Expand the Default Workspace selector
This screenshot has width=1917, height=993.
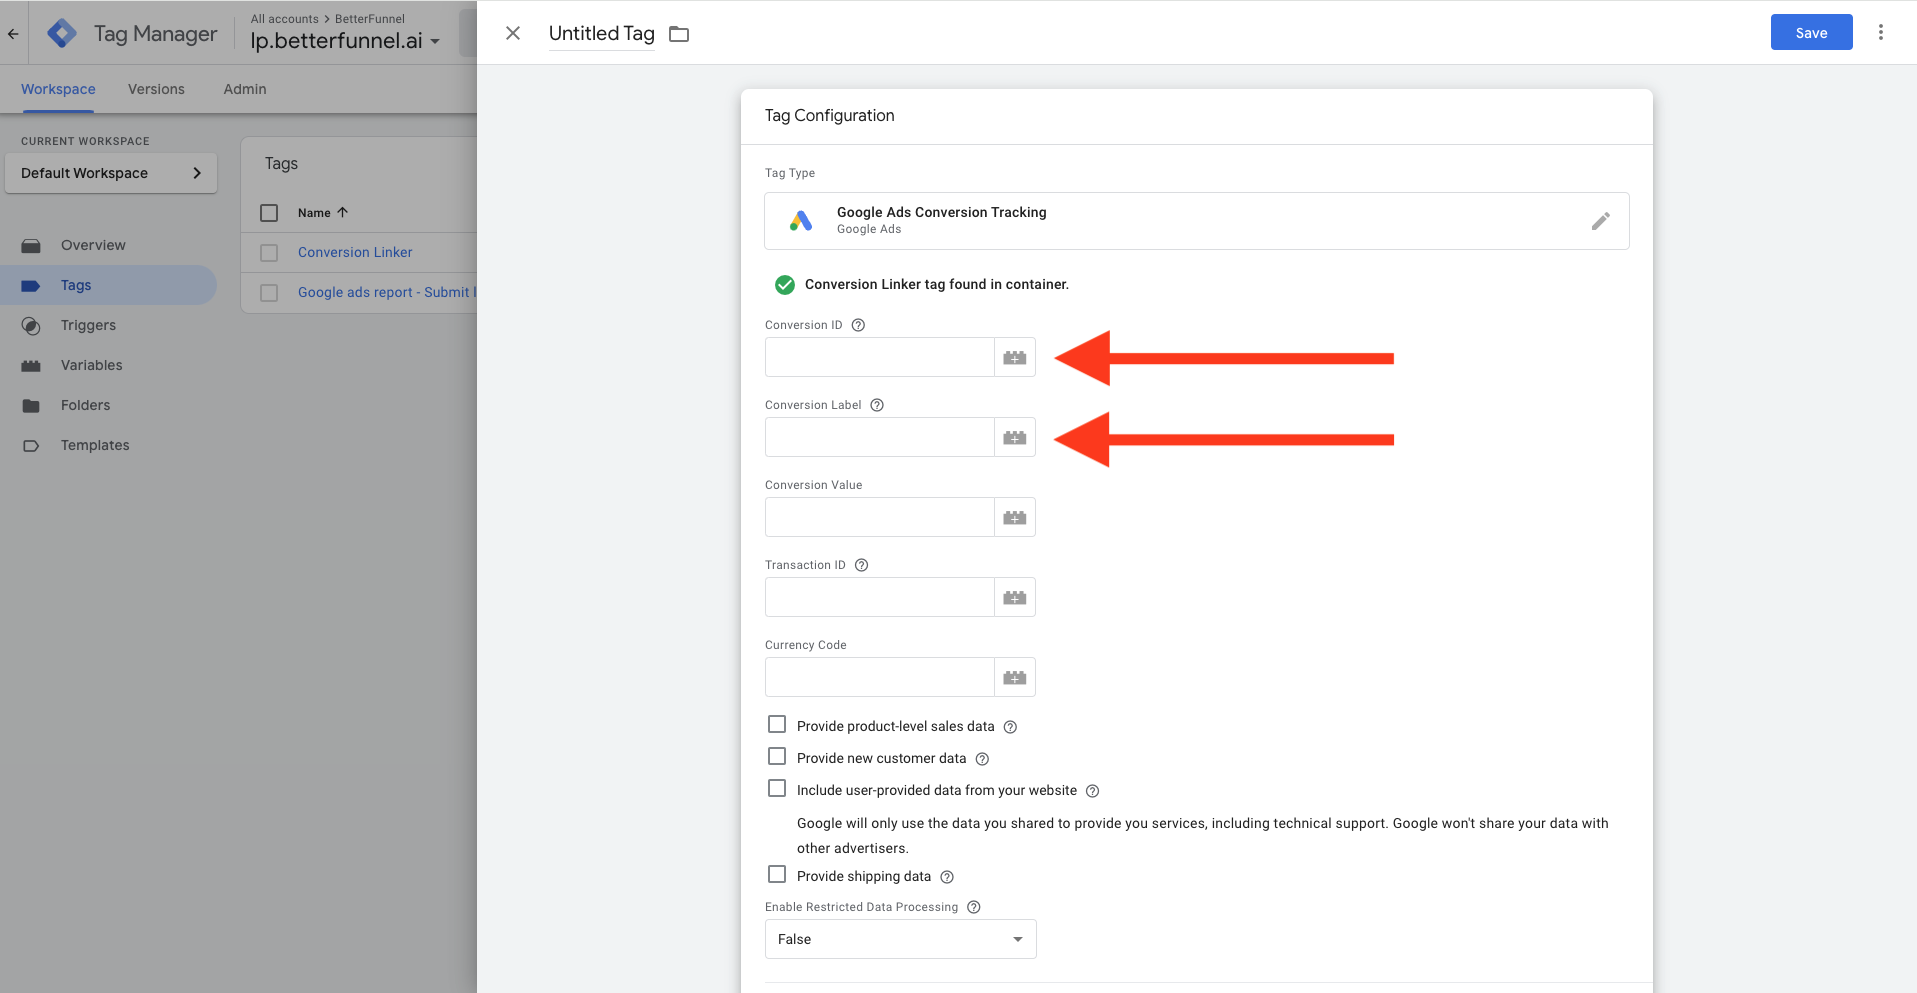[111, 173]
